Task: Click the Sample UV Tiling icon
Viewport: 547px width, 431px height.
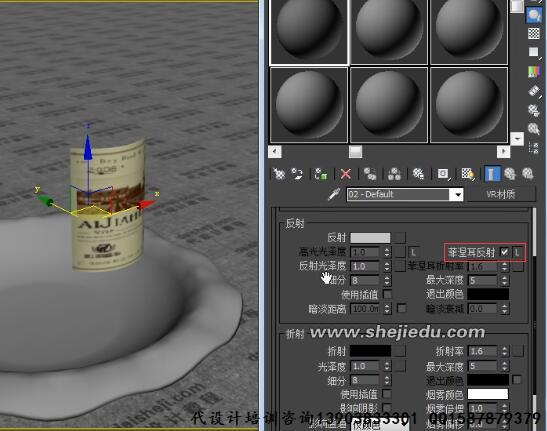Action: click(x=533, y=52)
